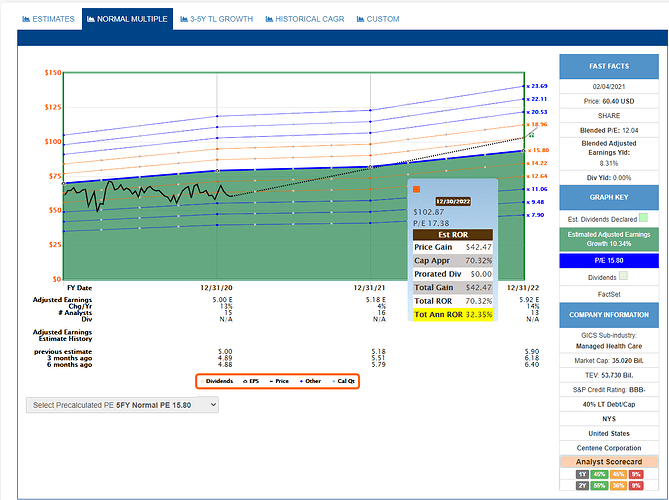
Task: Toggle Other series in the chart legend
Action: pos(310,381)
